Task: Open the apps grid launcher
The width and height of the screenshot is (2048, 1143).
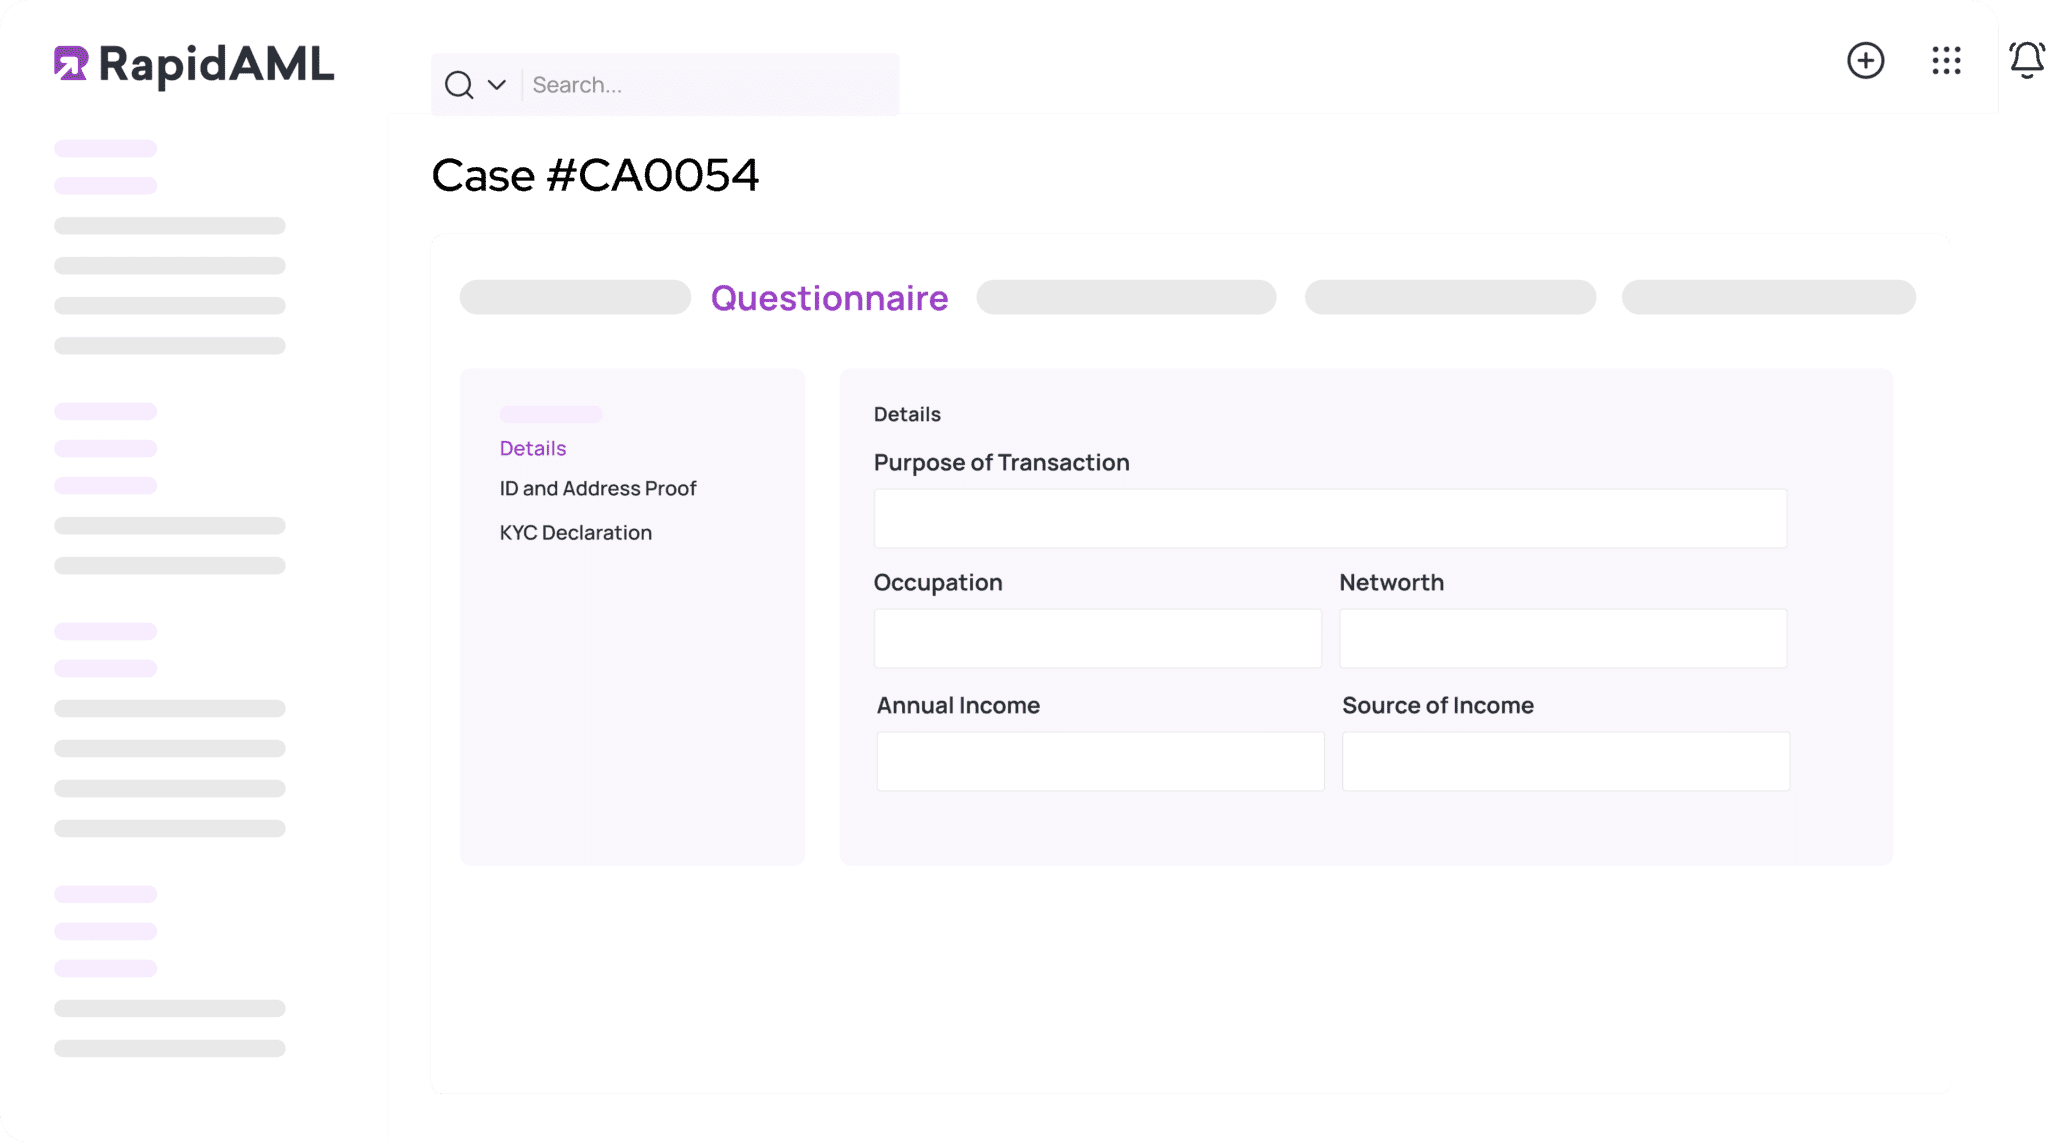Action: (1946, 61)
